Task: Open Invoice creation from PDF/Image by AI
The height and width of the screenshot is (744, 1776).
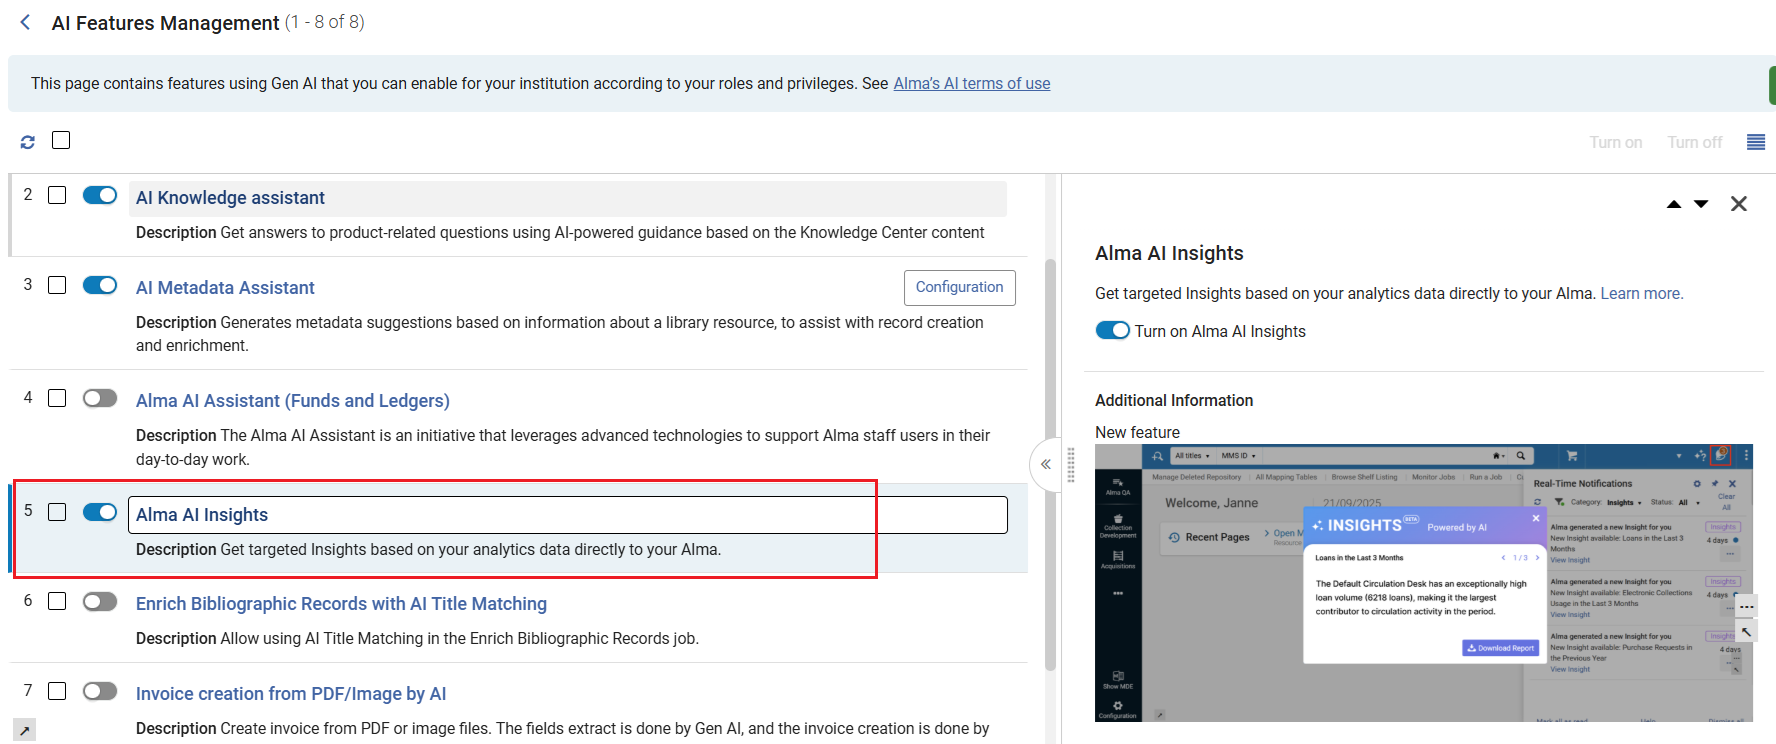Action: [x=291, y=694]
